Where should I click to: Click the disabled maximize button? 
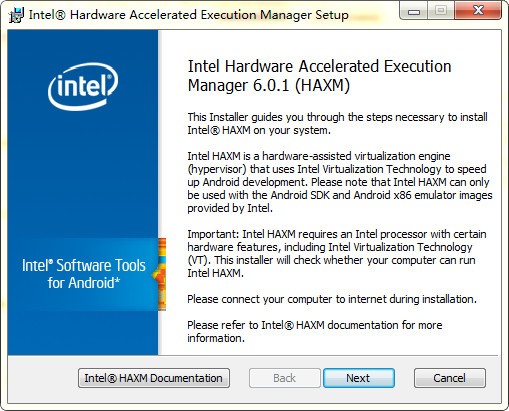point(441,11)
